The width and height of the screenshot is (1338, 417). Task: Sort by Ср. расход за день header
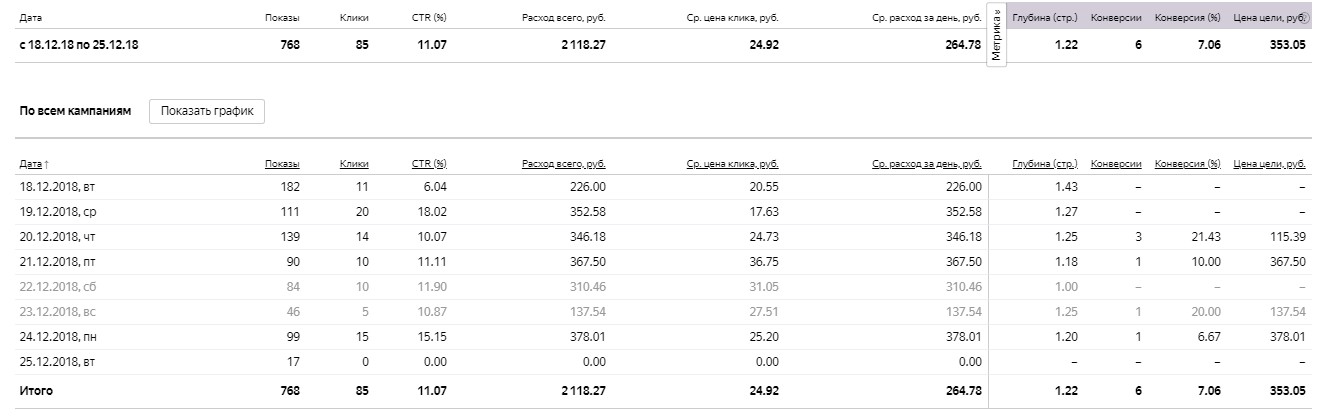(x=926, y=163)
